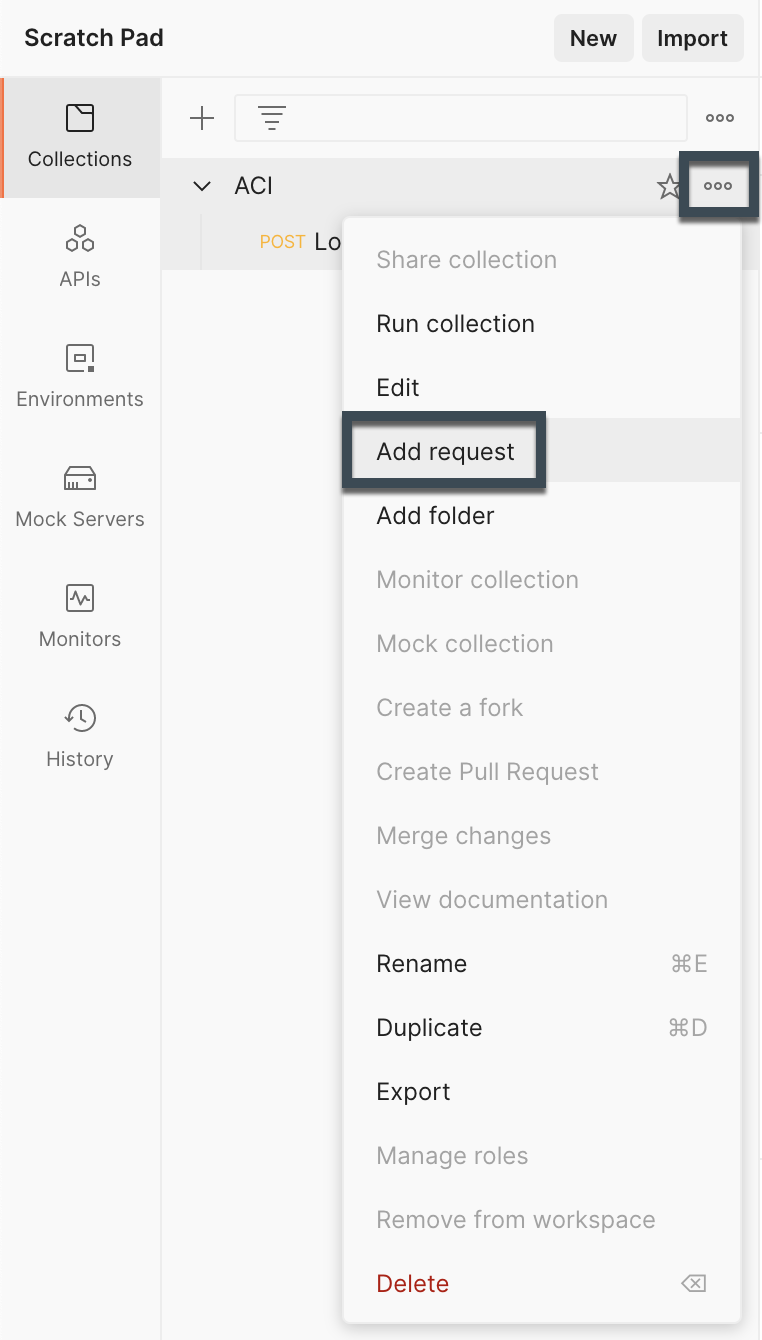The width and height of the screenshot is (762, 1340).
Task: Click the New button
Action: [x=593, y=38]
